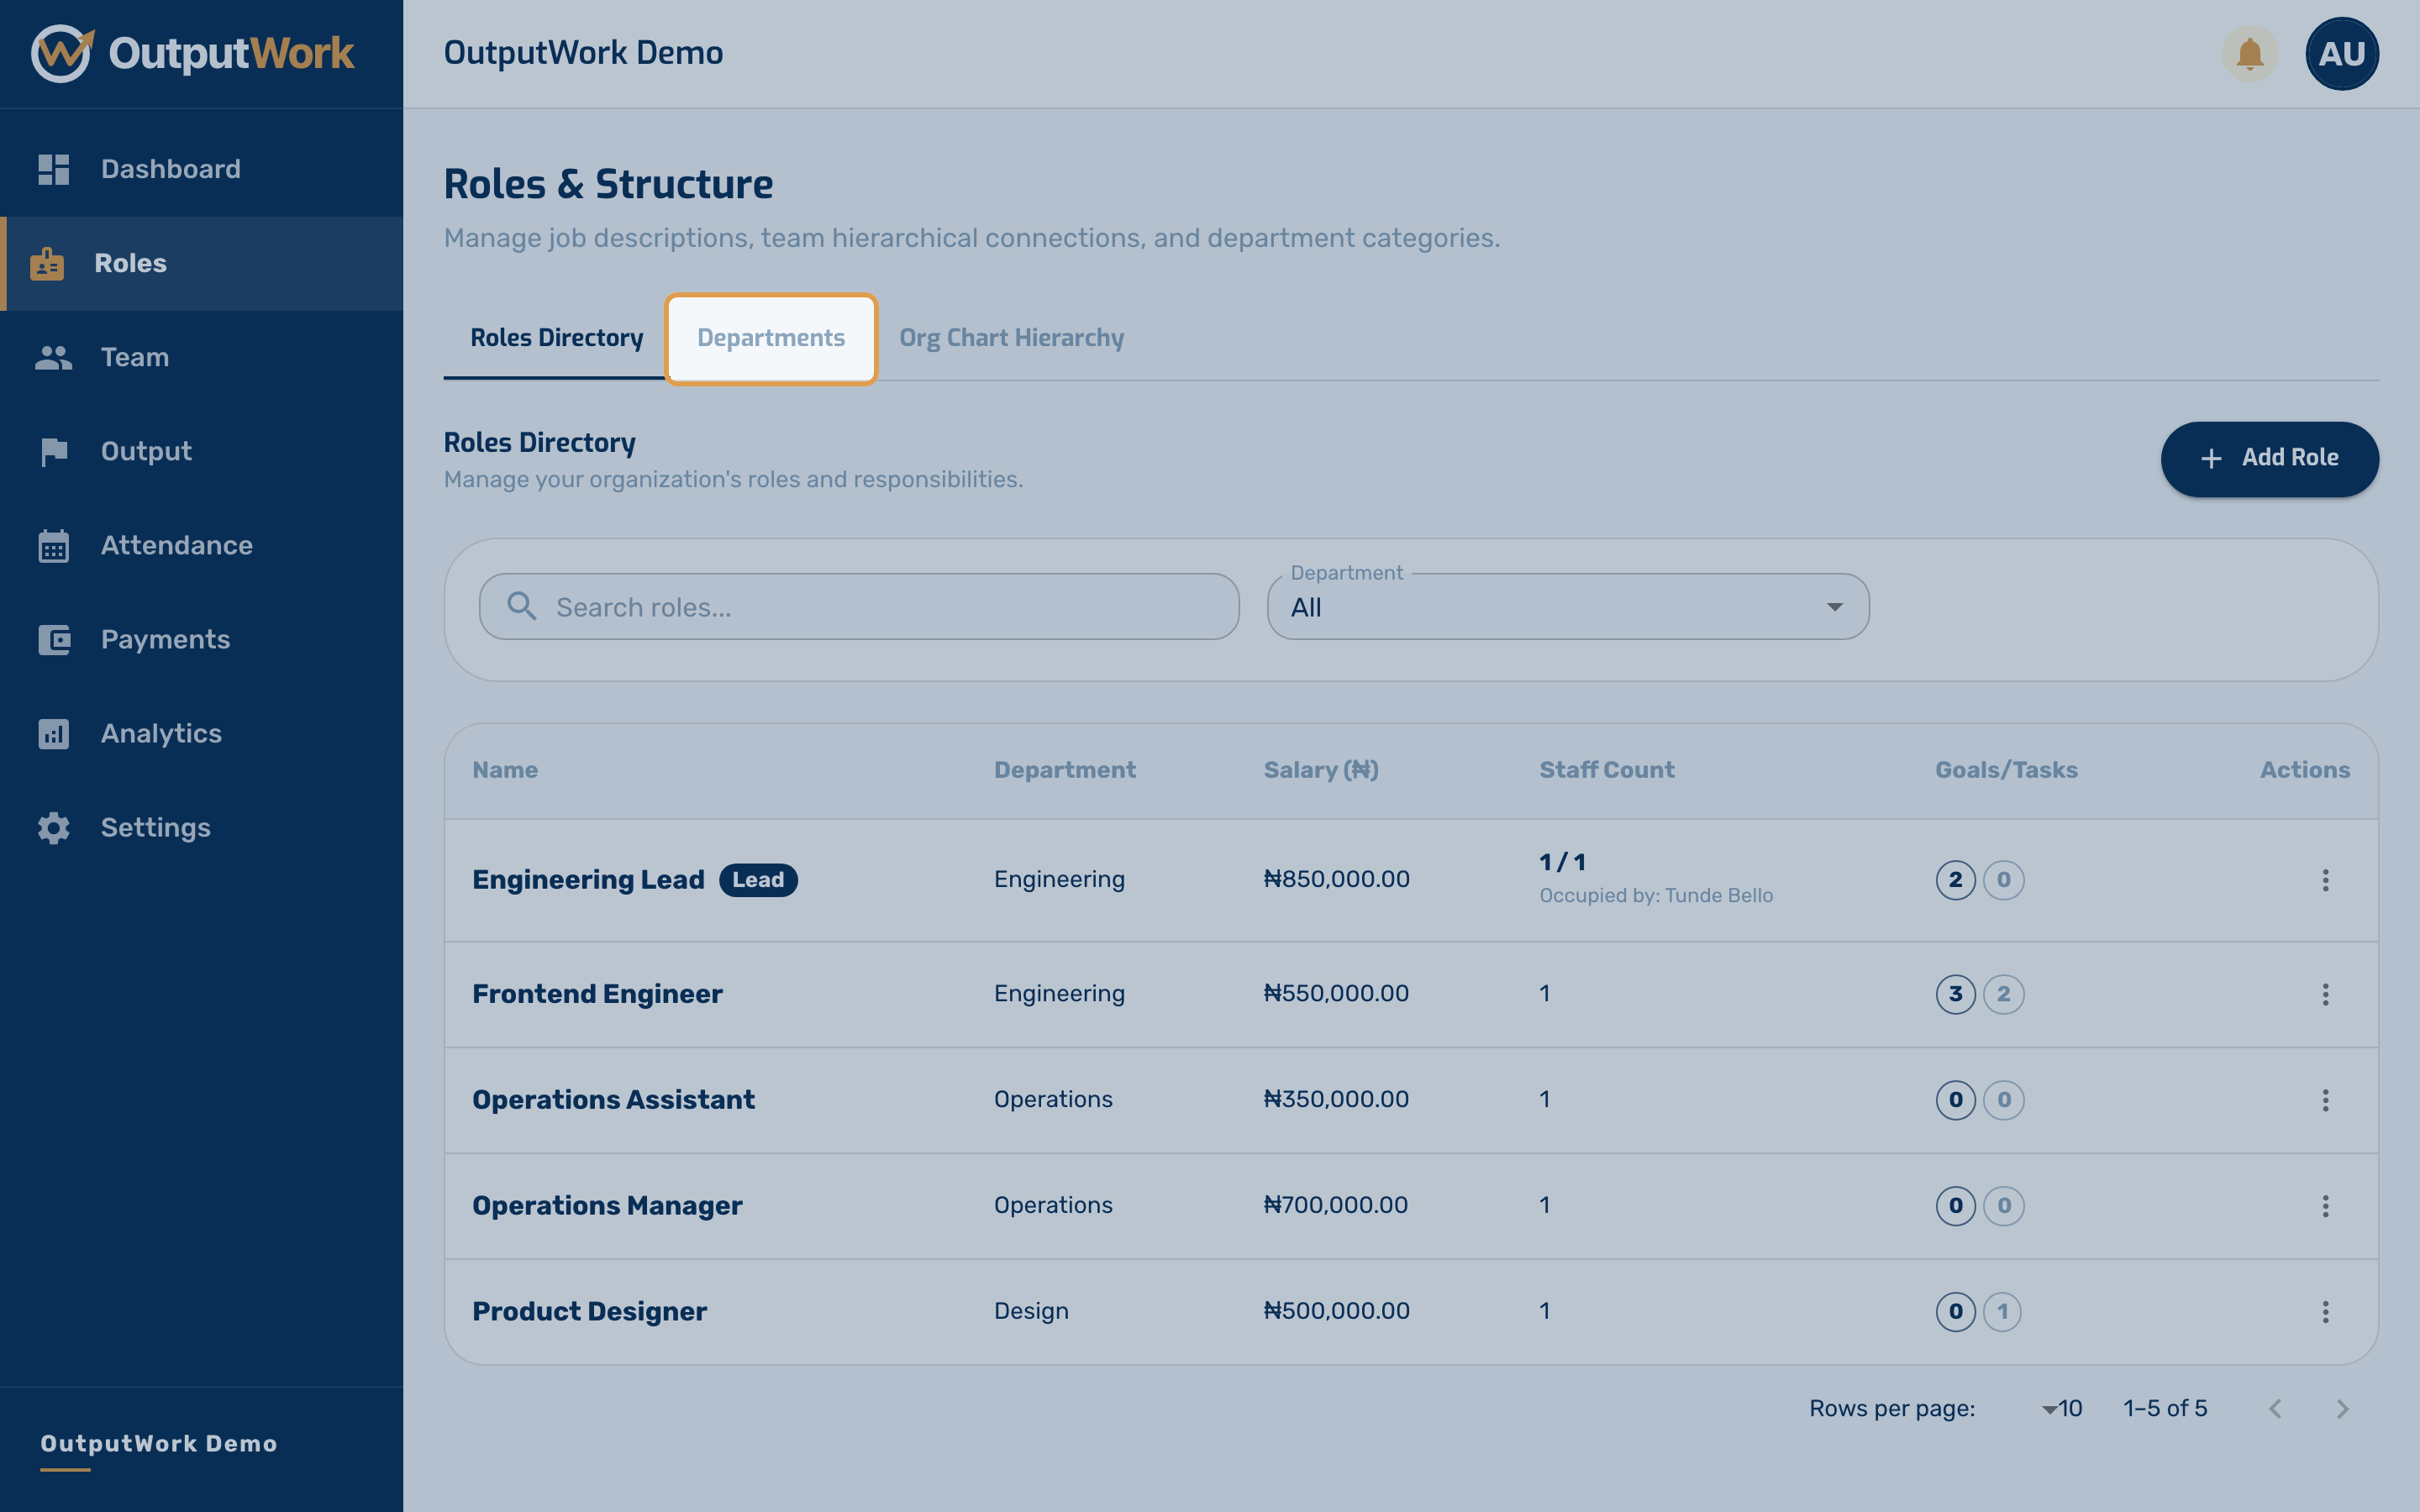
Task: Open actions menu for Operations Manager
Action: click(x=2325, y=1206)
